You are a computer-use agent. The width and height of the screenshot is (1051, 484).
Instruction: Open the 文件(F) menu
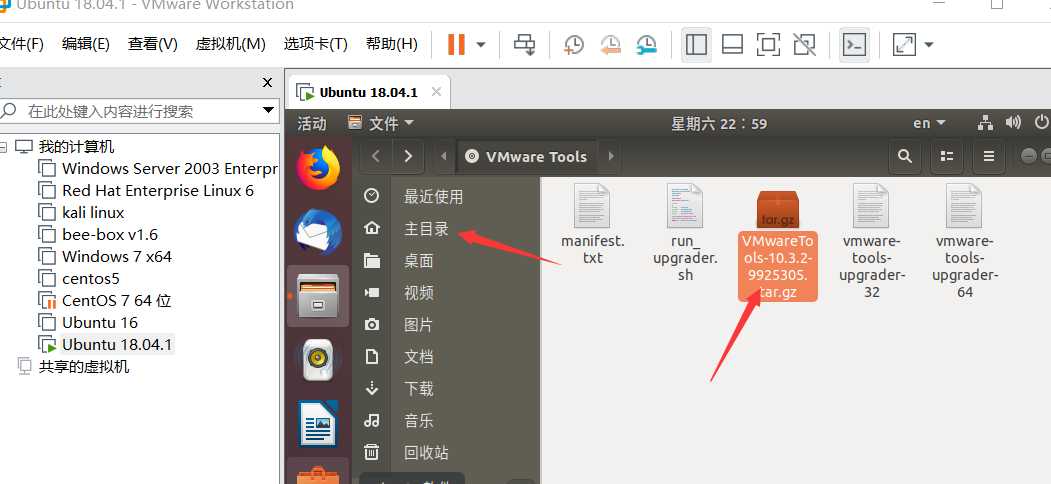coord(21,44)
